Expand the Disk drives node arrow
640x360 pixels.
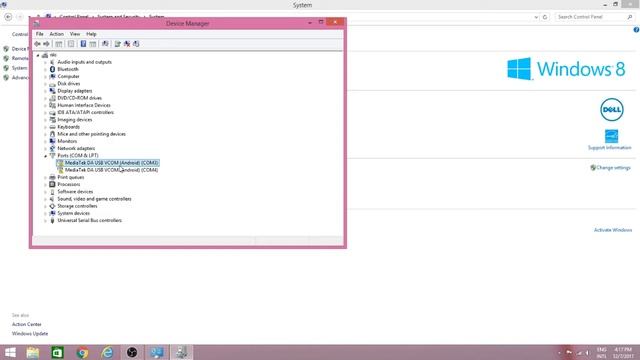45,84
